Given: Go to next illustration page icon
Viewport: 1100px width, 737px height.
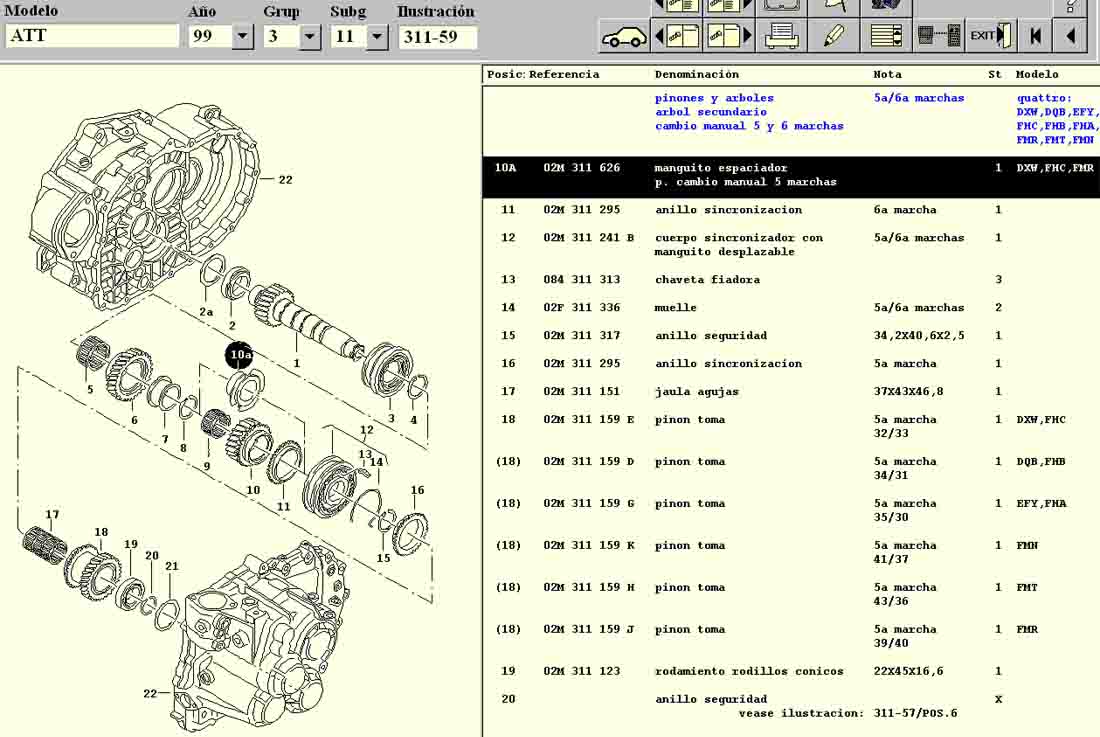Looking at the screenshot, I should (729, 37).
